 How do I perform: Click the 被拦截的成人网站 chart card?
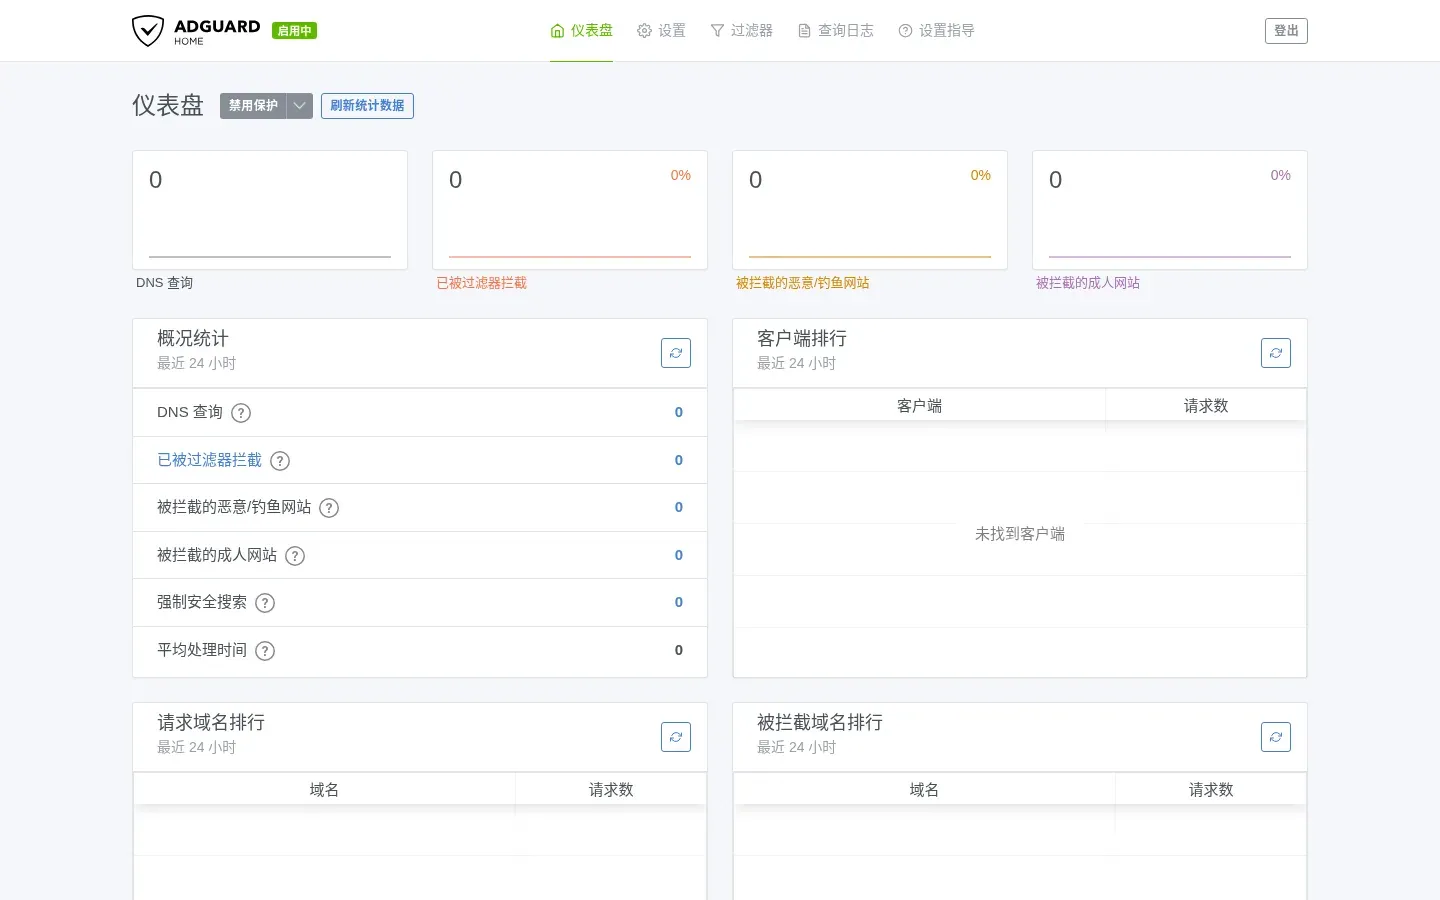[1170, 210]
